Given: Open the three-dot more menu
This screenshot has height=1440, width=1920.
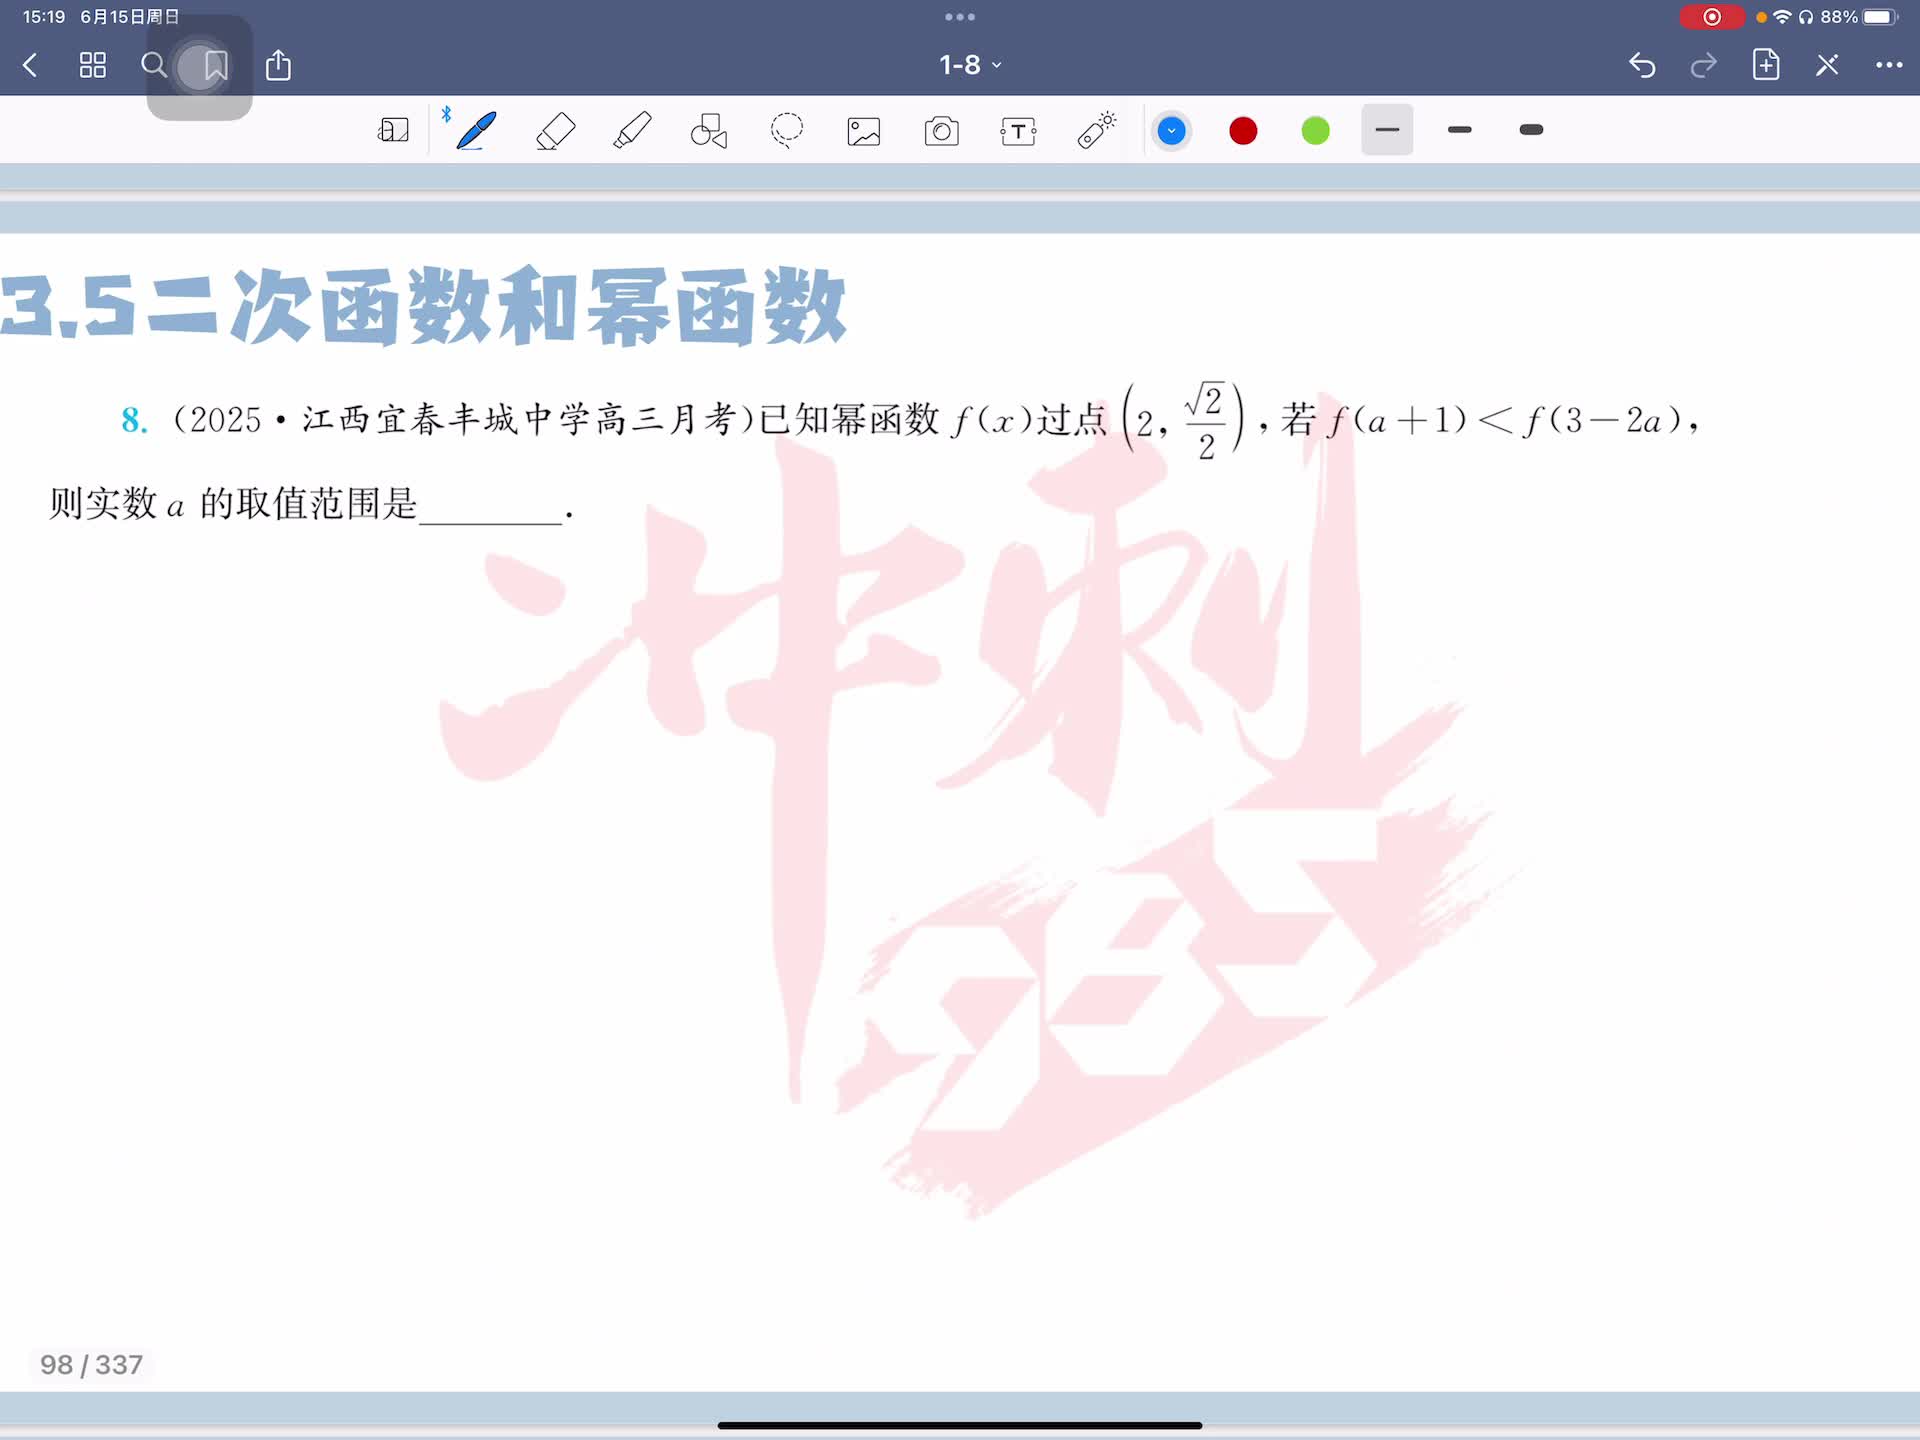Looking at the screenshot, I should [x=1888, y=65].
